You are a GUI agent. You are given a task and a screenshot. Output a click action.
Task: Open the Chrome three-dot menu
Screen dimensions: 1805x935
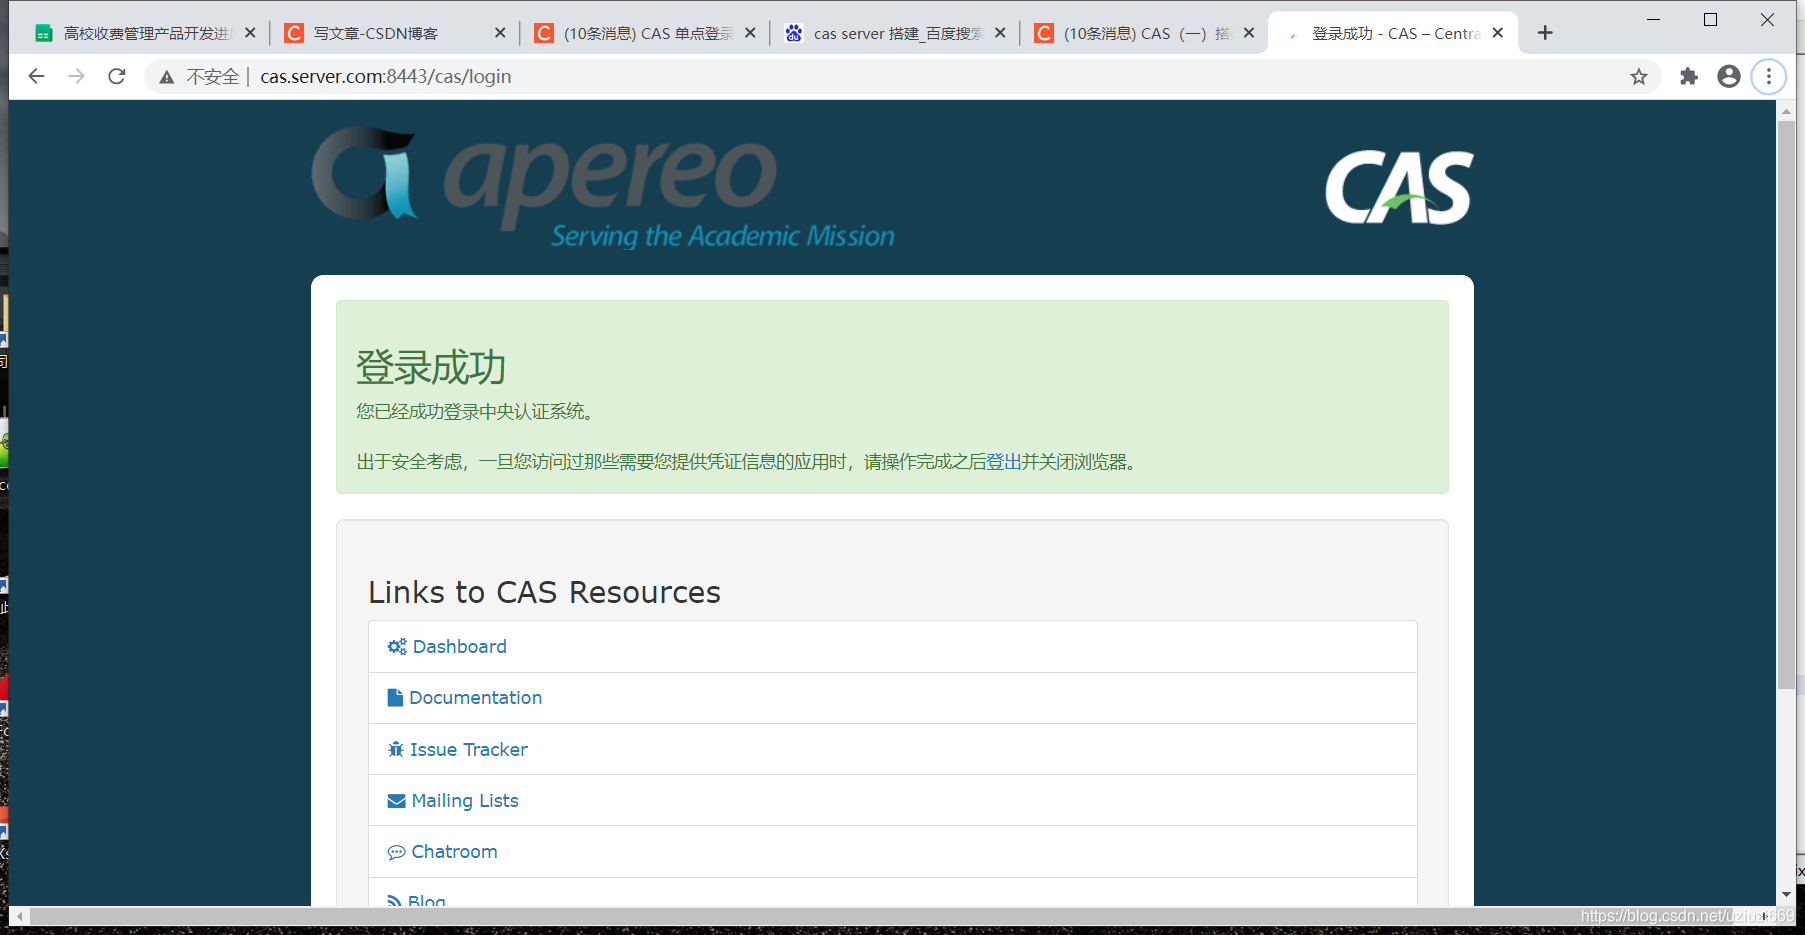tap(1769, 77)
